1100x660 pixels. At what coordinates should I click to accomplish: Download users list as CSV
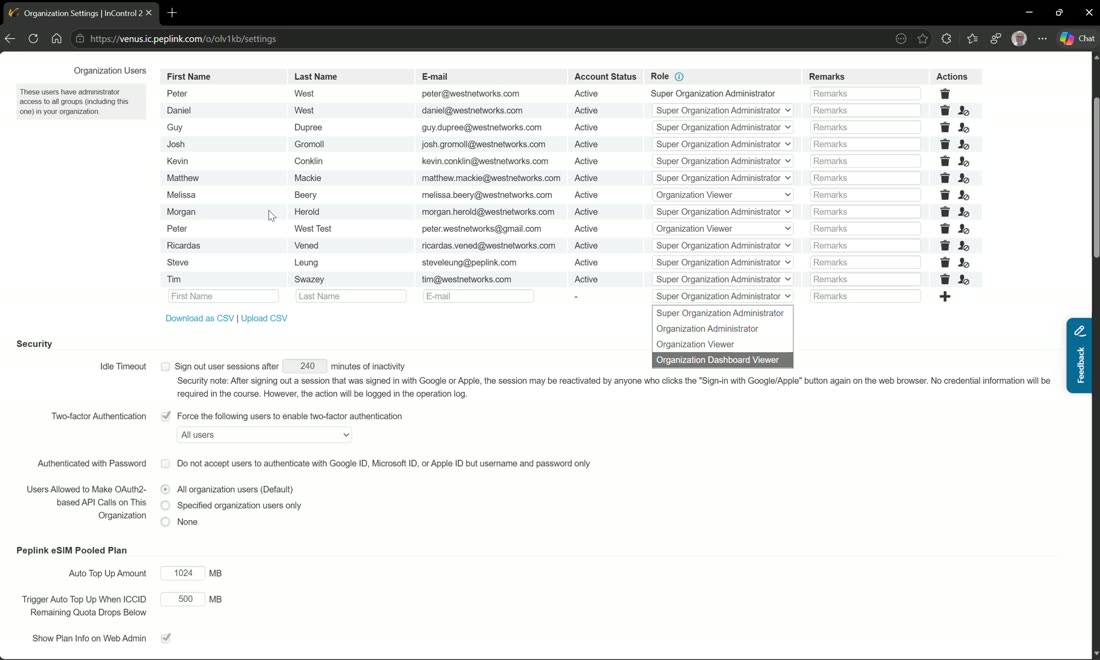click(199, 318)
